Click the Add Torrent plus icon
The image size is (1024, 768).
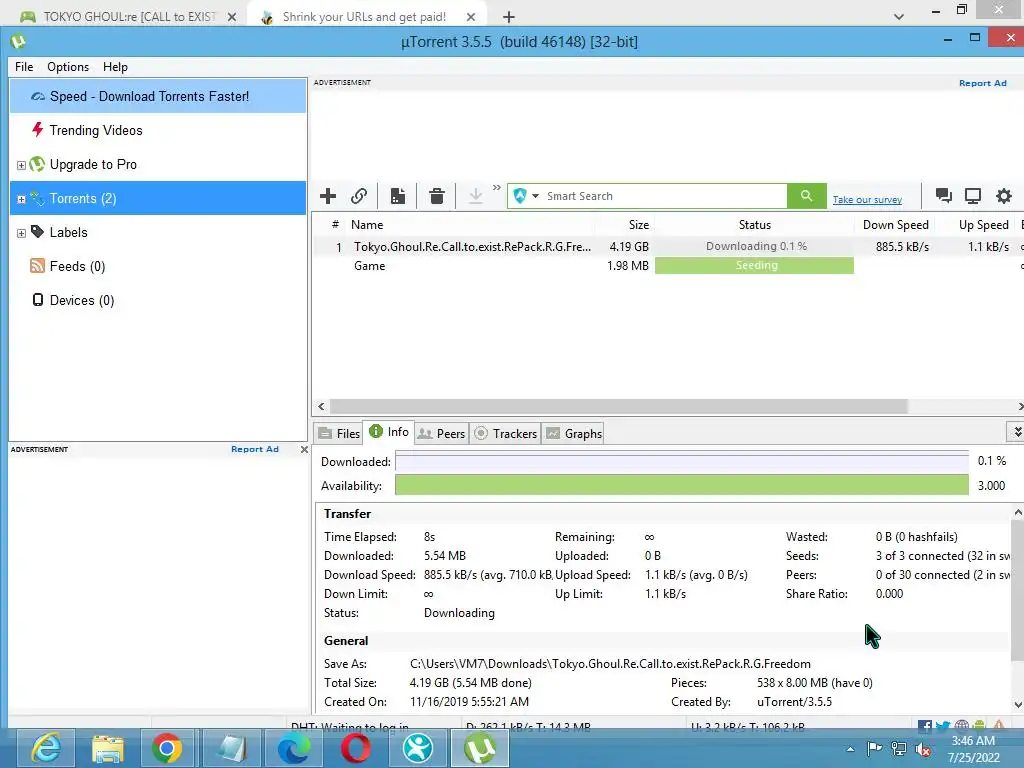[x=328, y=196]
